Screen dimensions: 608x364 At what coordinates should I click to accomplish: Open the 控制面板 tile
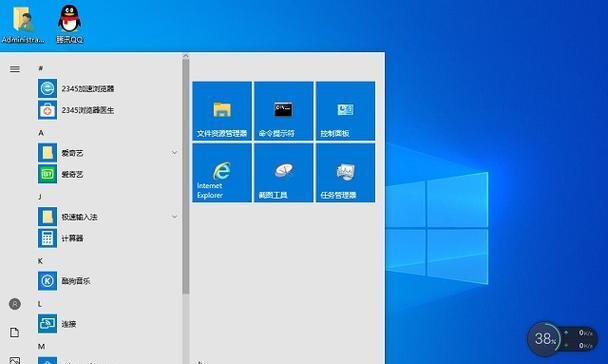click(345, 111)
